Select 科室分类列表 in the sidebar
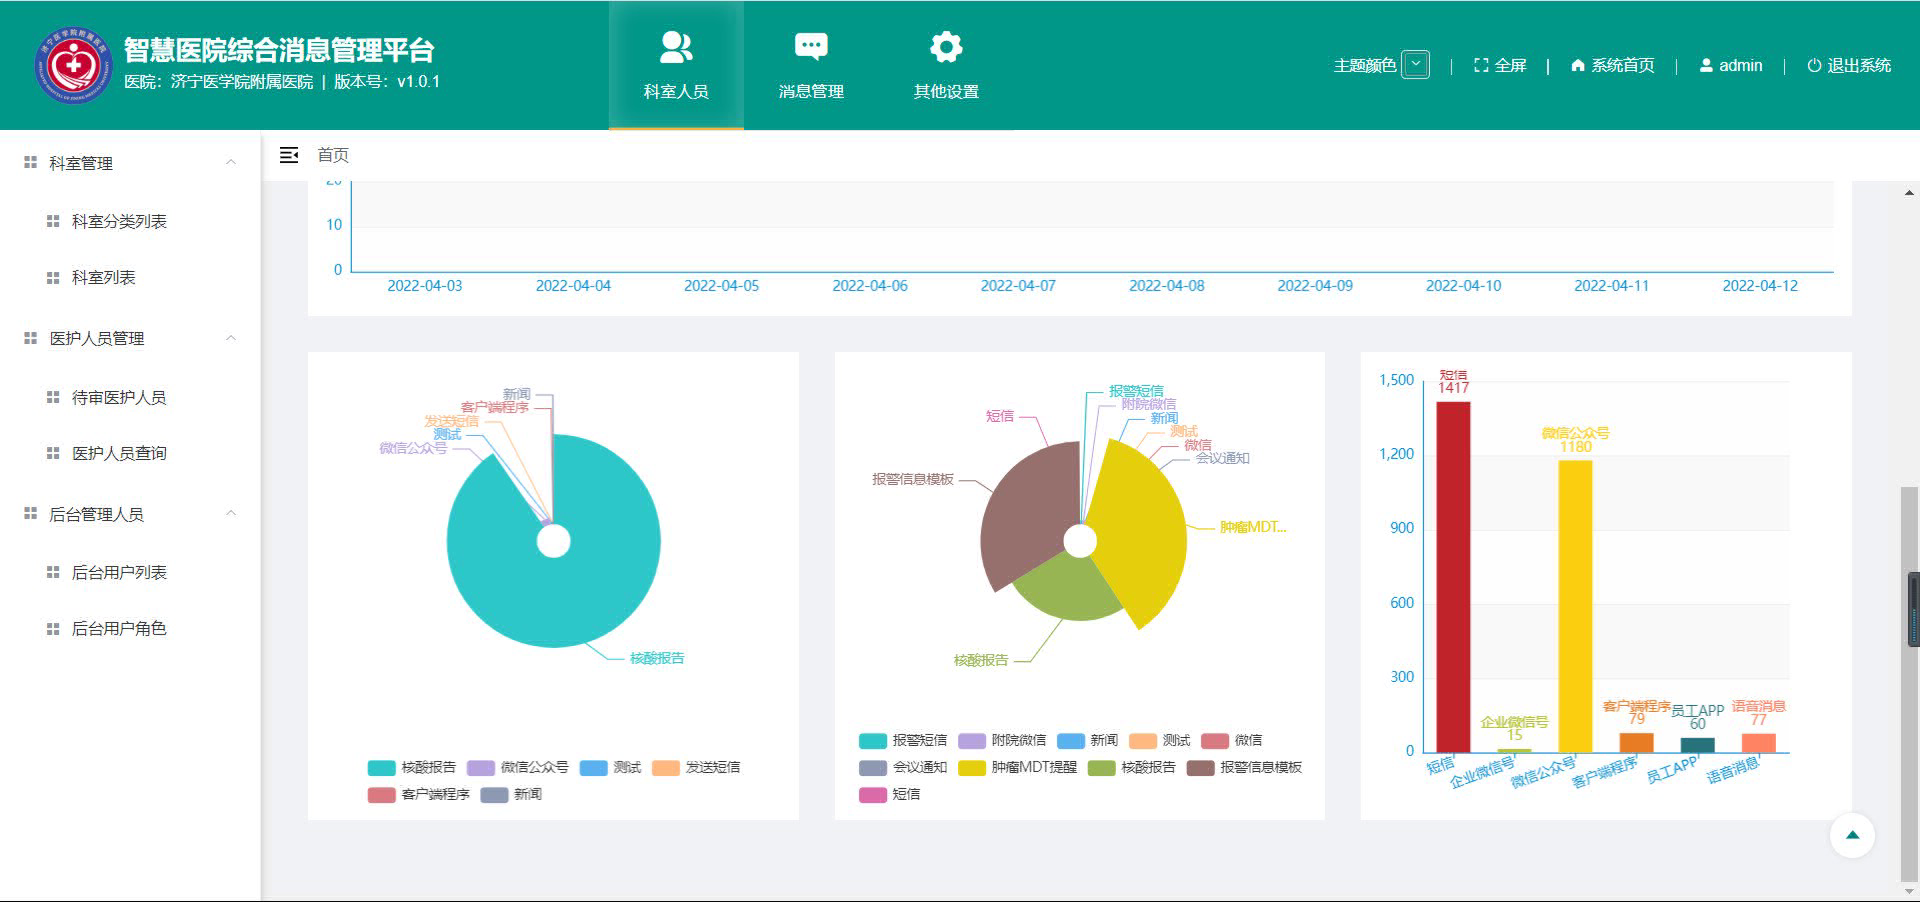 click(x=119, y=221)
